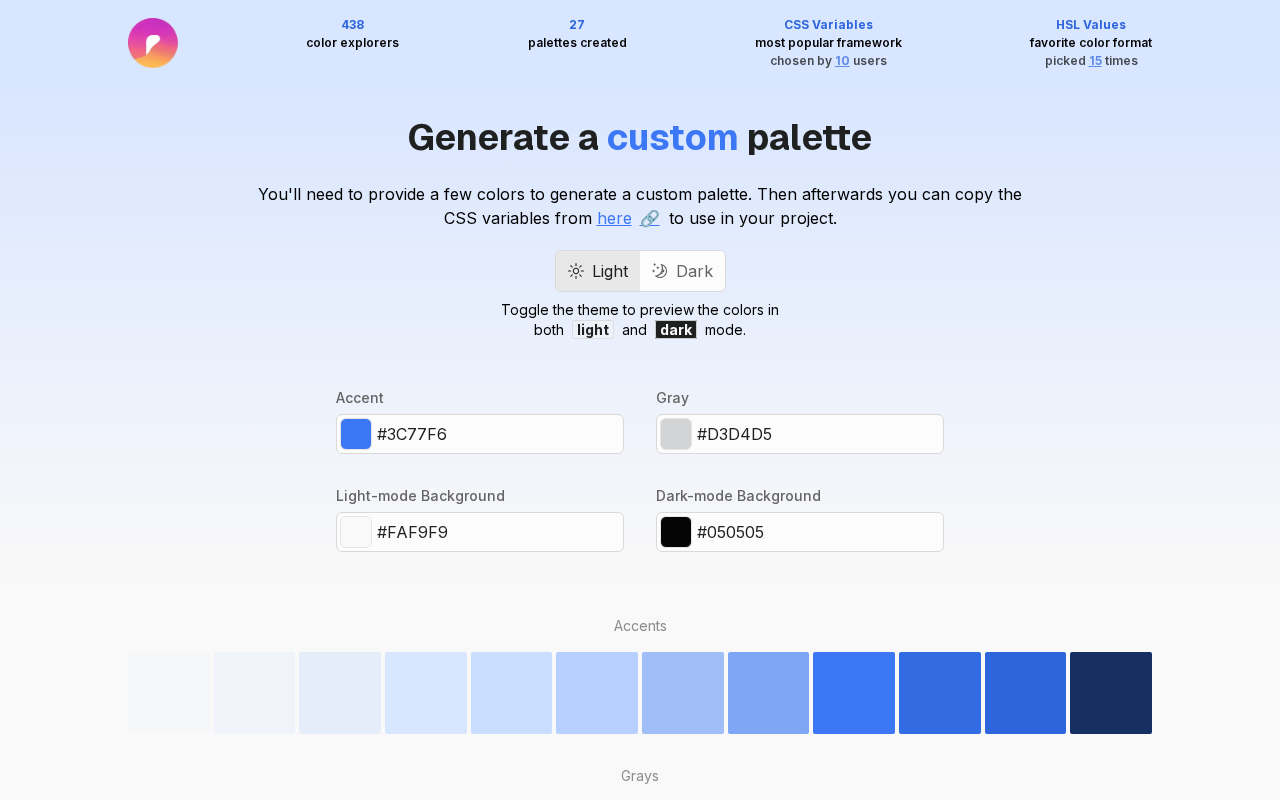Click 'favorite color format' text
The image size is (1280, 800).
(x=1091, y=43)
